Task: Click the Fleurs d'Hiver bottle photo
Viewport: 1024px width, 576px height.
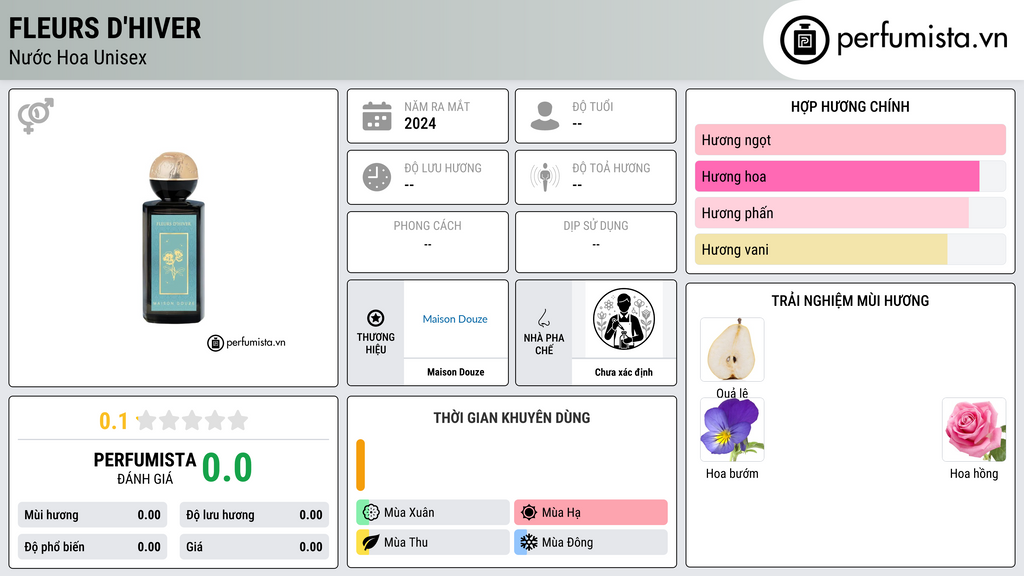Action: click(x=173, y=238)
